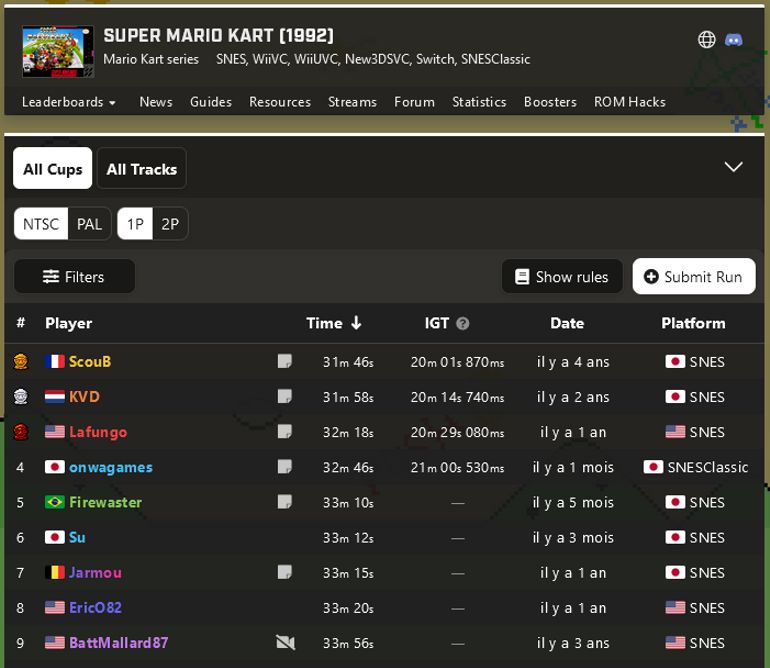Open Jarmou's player profile

[95, 572]
